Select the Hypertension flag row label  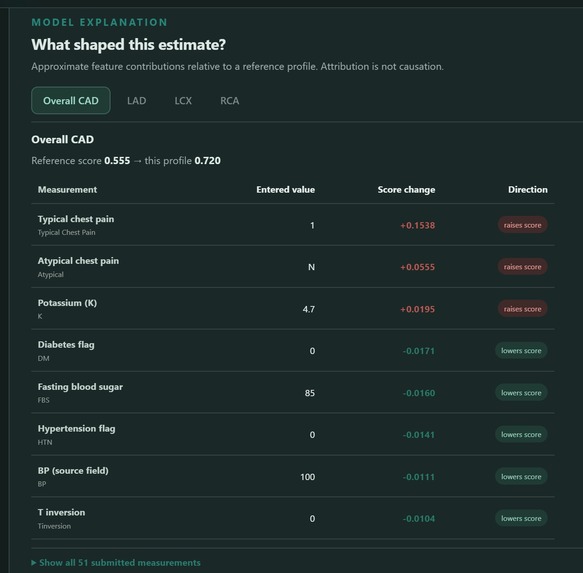click(76, 429)
